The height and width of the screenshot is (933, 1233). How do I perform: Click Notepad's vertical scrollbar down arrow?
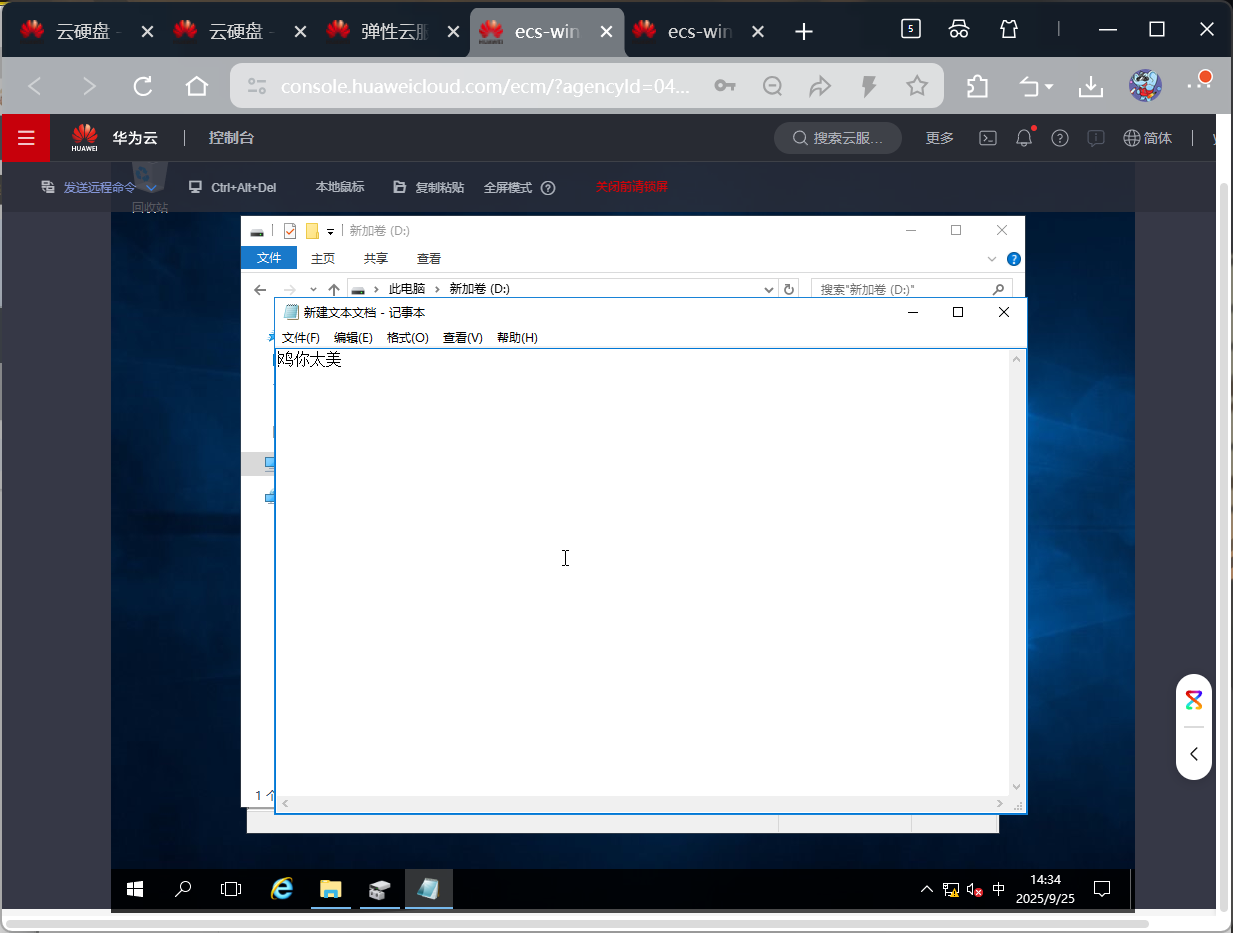1017,787
